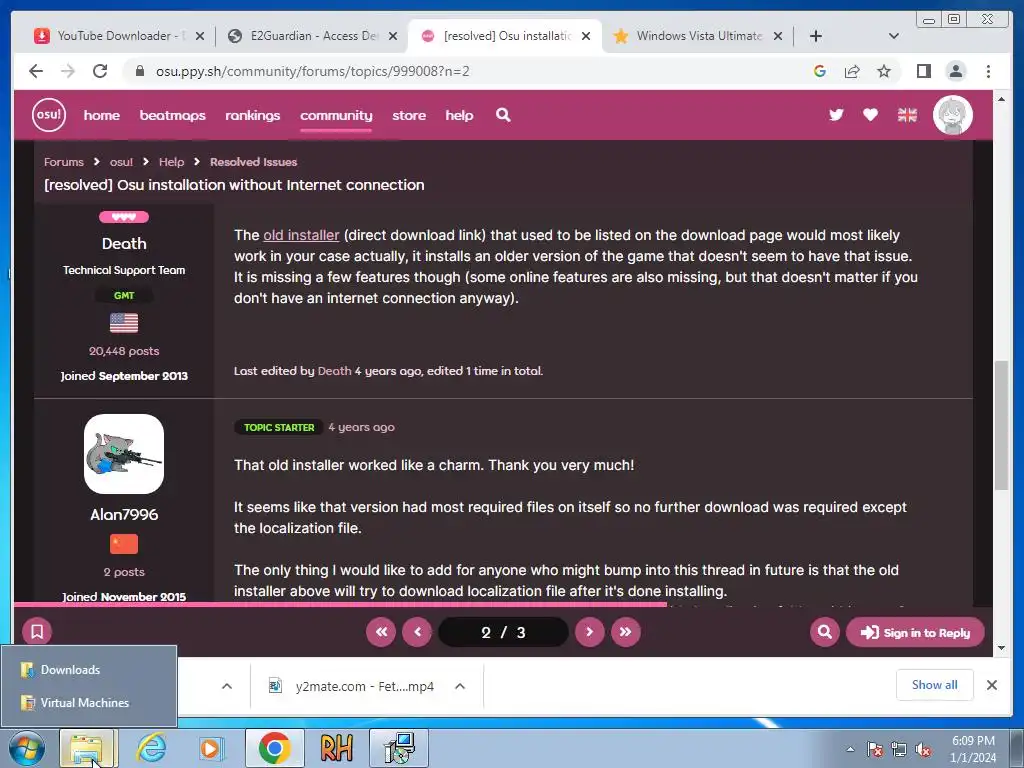Expand options for y2mate download item
The height and width of the screenshot is (768, 1024).
coord(460,686)
